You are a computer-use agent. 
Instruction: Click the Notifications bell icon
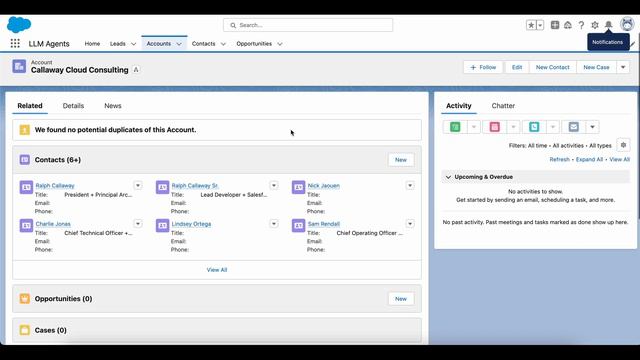coord(608,25)
